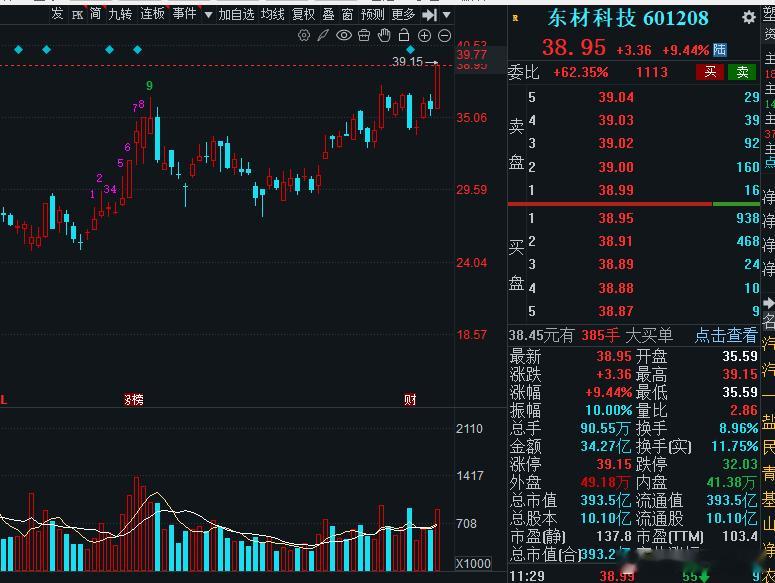Click the 跌停 value 32.03

tap(740, 464)
